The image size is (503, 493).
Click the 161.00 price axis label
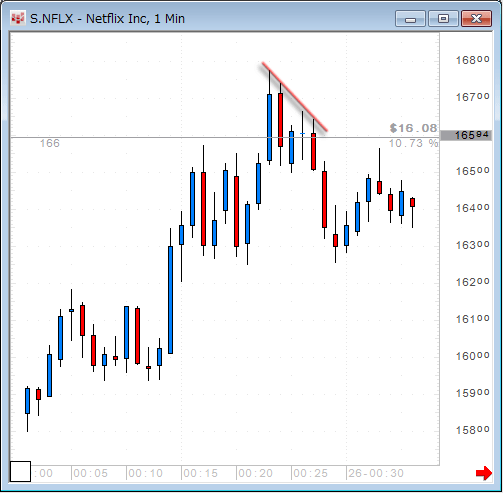tap(472, 319)
